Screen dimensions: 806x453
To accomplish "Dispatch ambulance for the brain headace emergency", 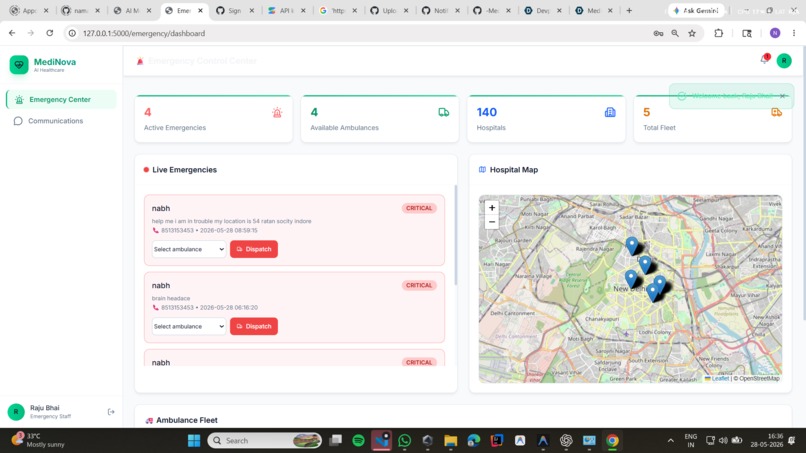I will pyautogui.click(x=254, y=327).
